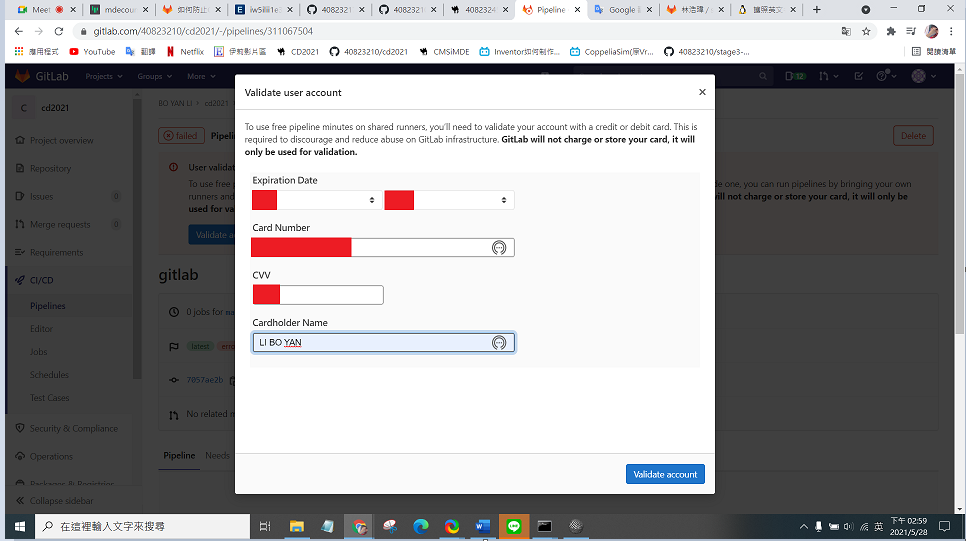Open the expiration month dropdown
This screenshot has height=541, width=966.
pos(317,200)
